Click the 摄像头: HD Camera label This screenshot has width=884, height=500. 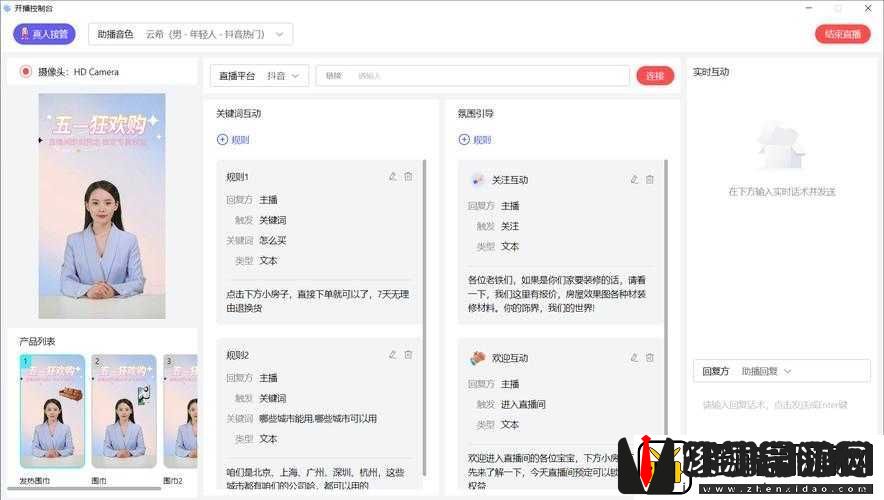point(78,72)
